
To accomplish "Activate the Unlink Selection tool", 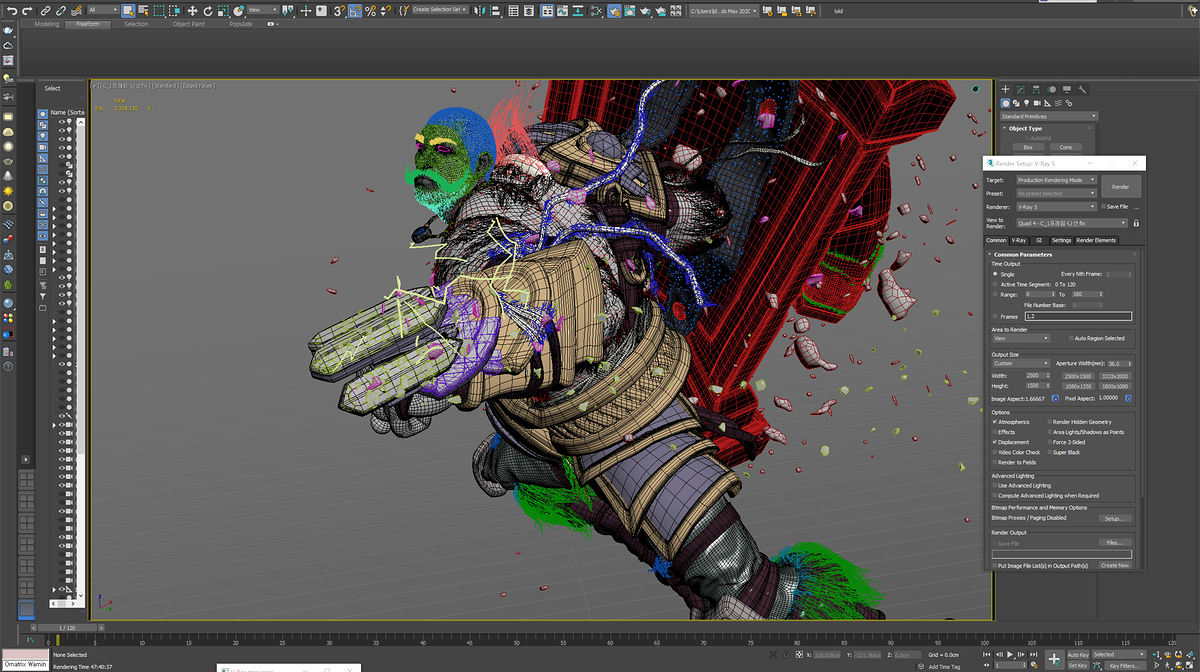I will 61,10.
